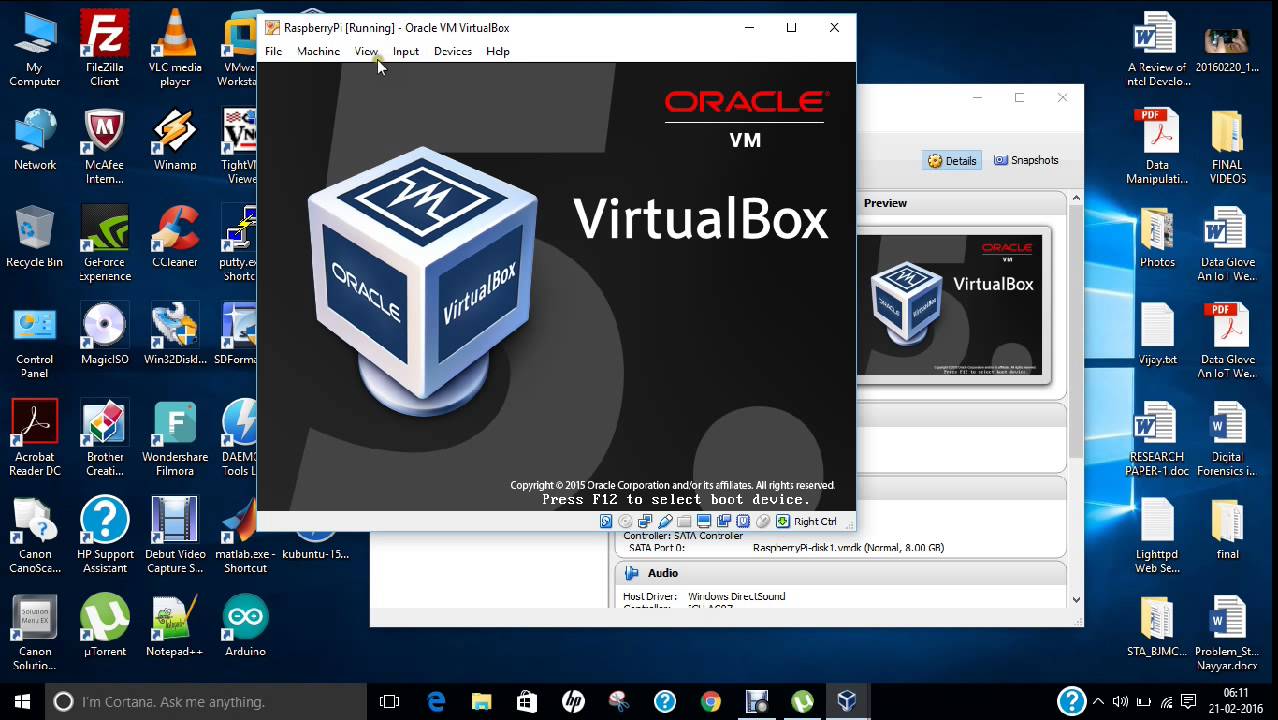Screen dimensions: 1278x720
Task: Open the Input menu
Action: coord(406,51)
